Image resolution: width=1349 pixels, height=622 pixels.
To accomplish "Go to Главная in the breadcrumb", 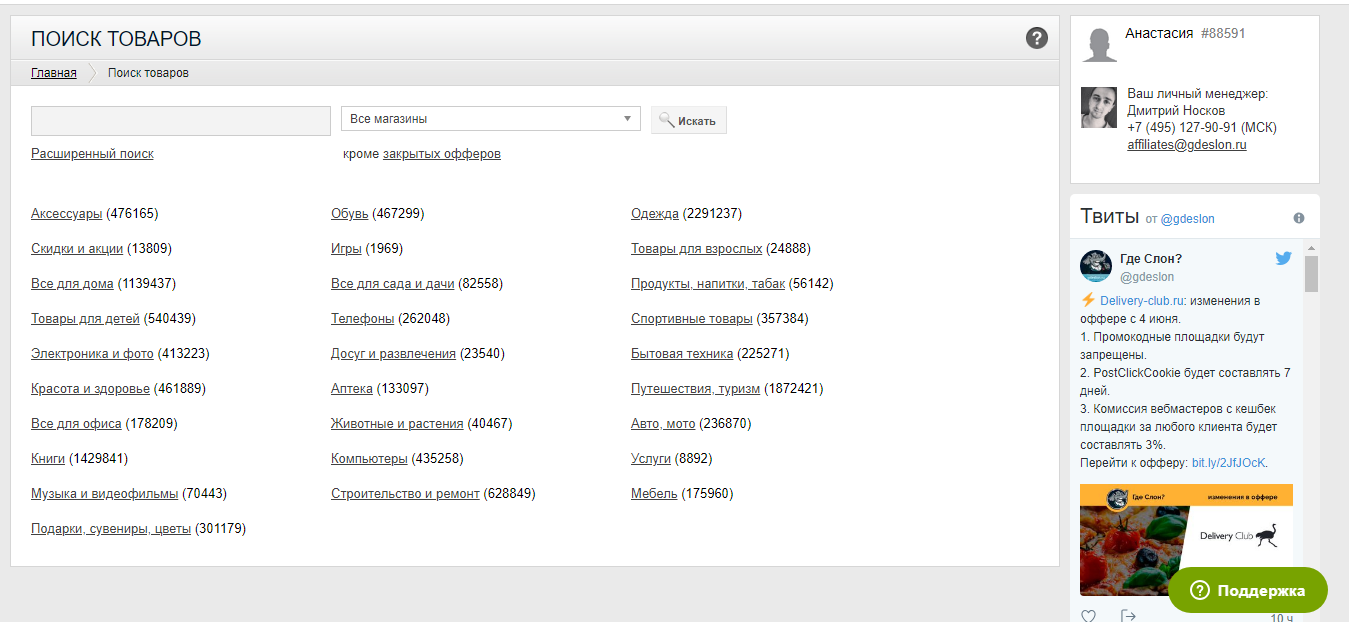I will [x=54, y=73].
